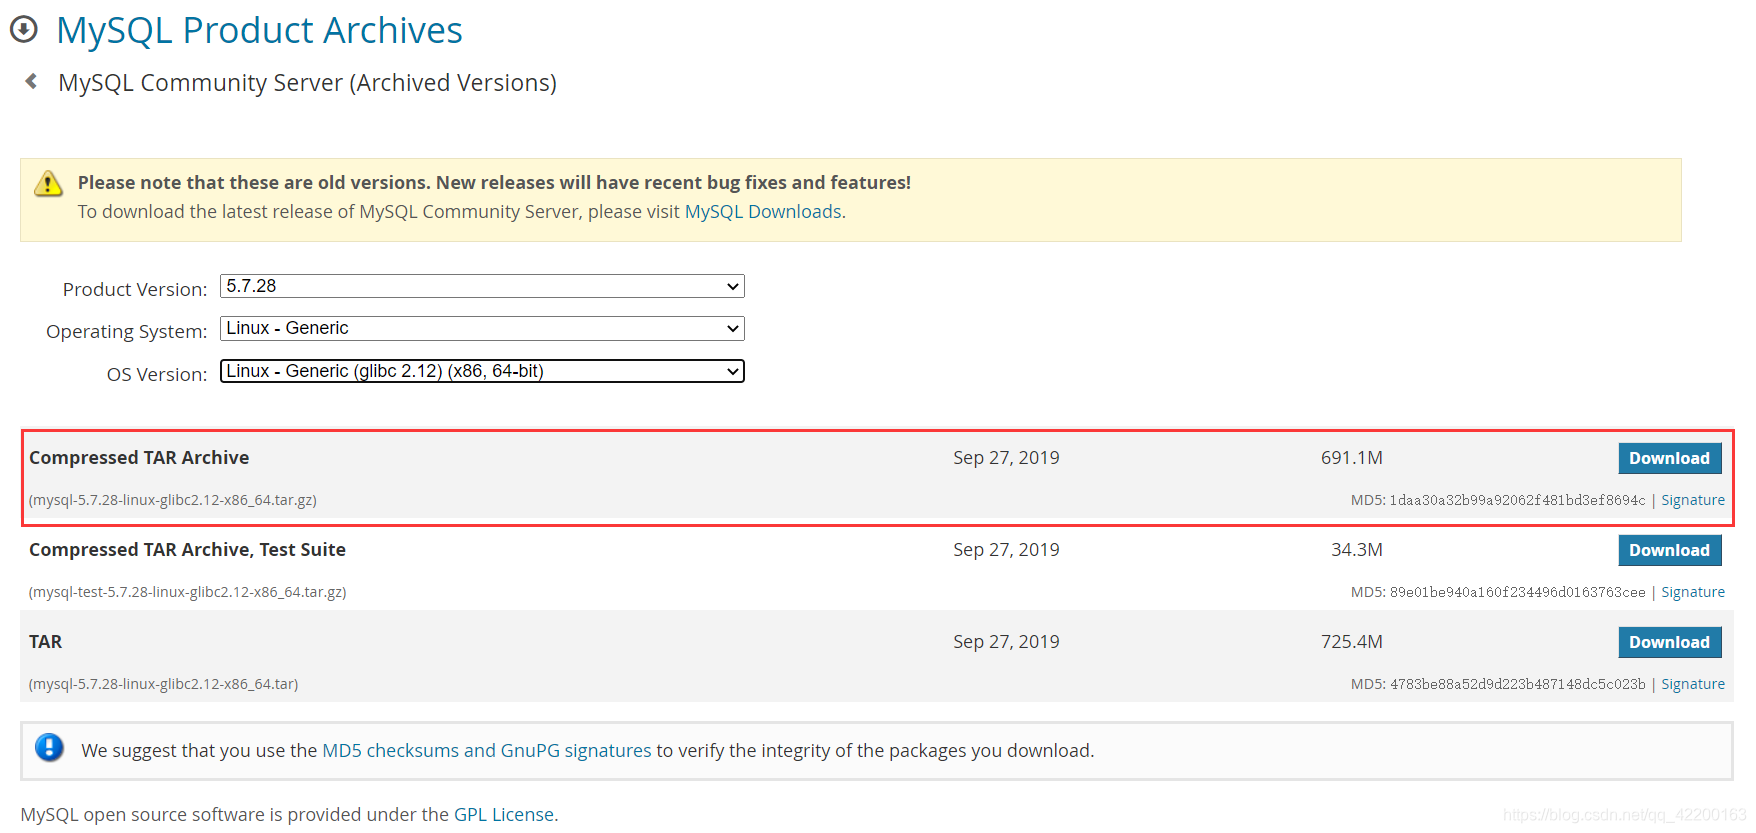Click the Compressed TAR Archive title text
Image resolution: width=1756 pixels, height=833 pixels.
click(x=139, y=458)
